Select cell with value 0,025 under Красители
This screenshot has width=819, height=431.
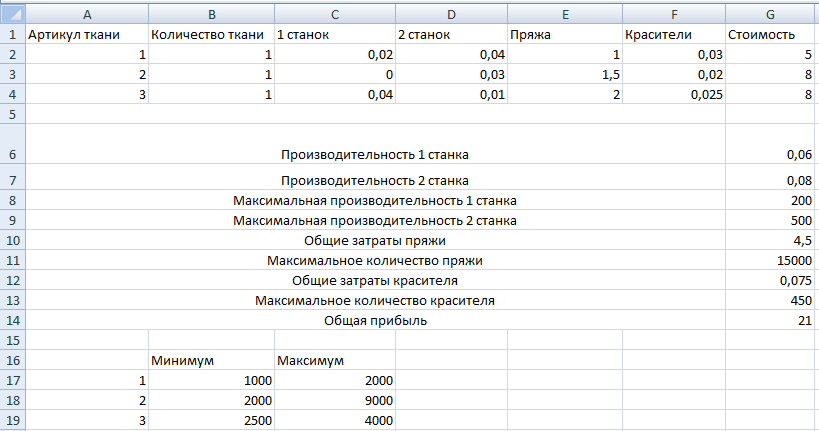(674, 94)
